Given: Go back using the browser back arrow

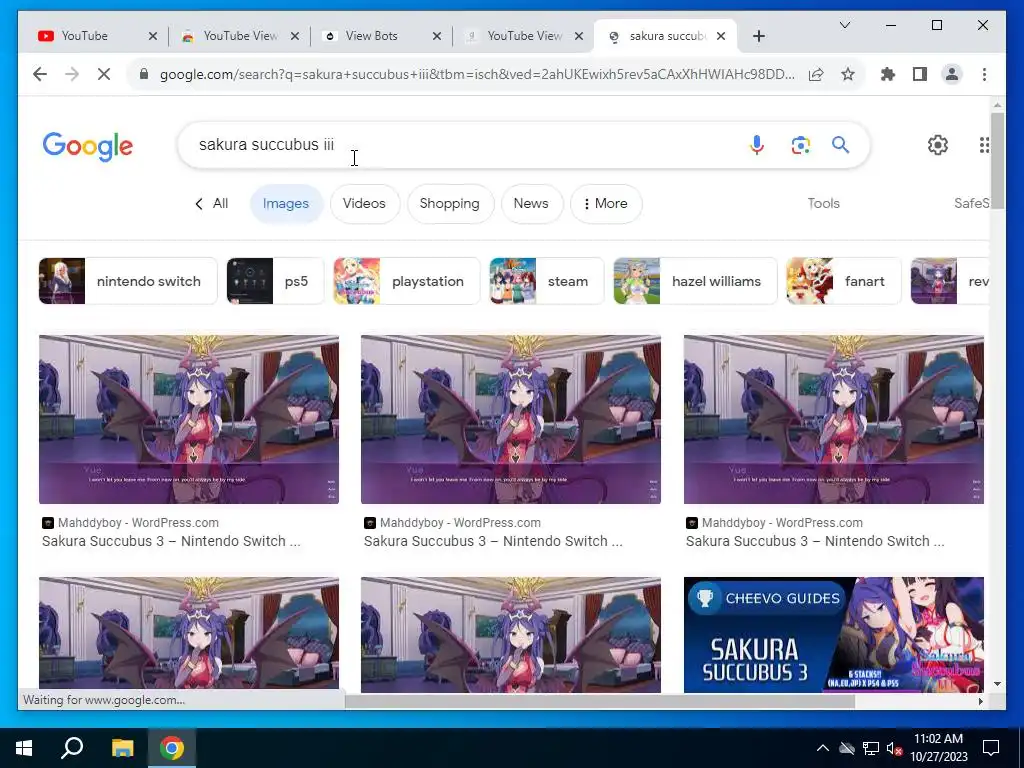Looking at the screenshot, I should coord(40,74).
